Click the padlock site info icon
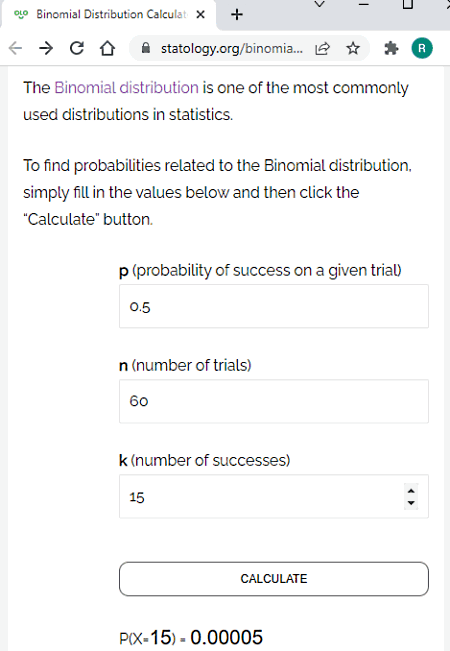Viewport: 450px width, 651px height. [146, 48]
